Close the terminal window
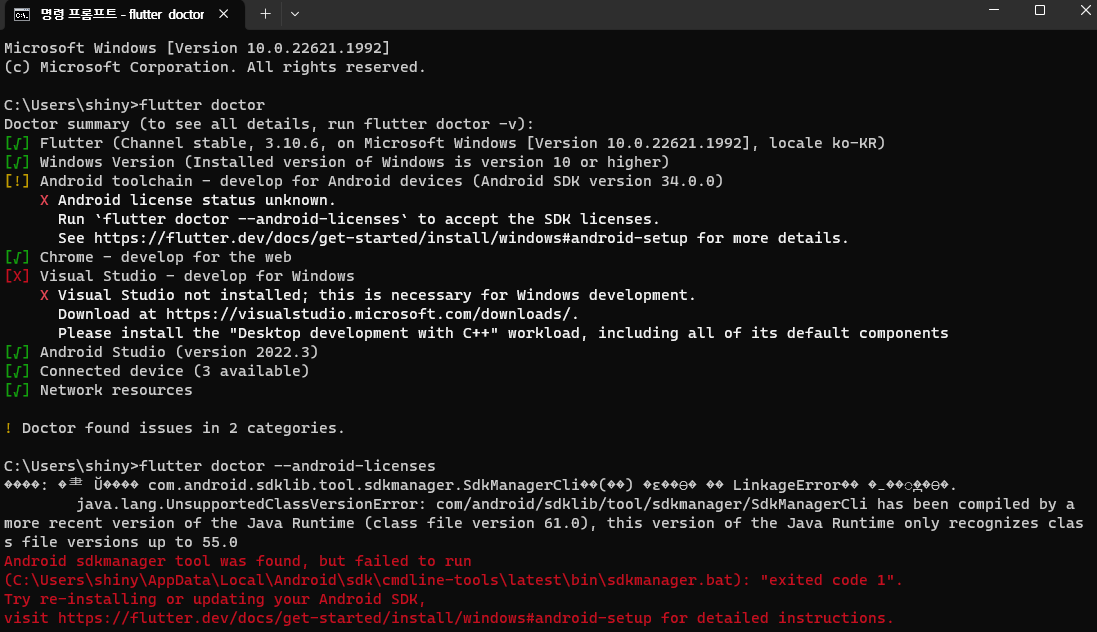Screen dimensions: 1097x632 point(1085,10)
